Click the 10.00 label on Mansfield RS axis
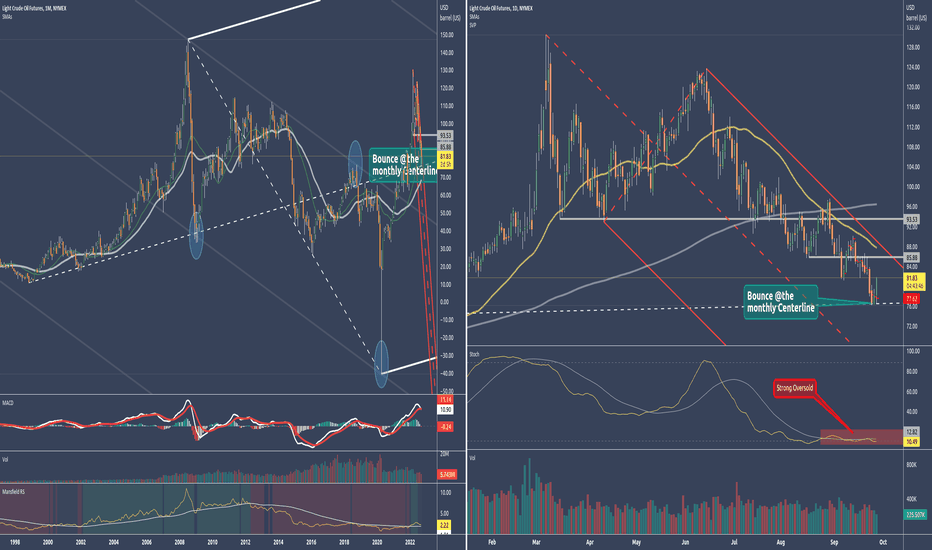The width and height of the screenshot is (932, 550). [445, 493]
